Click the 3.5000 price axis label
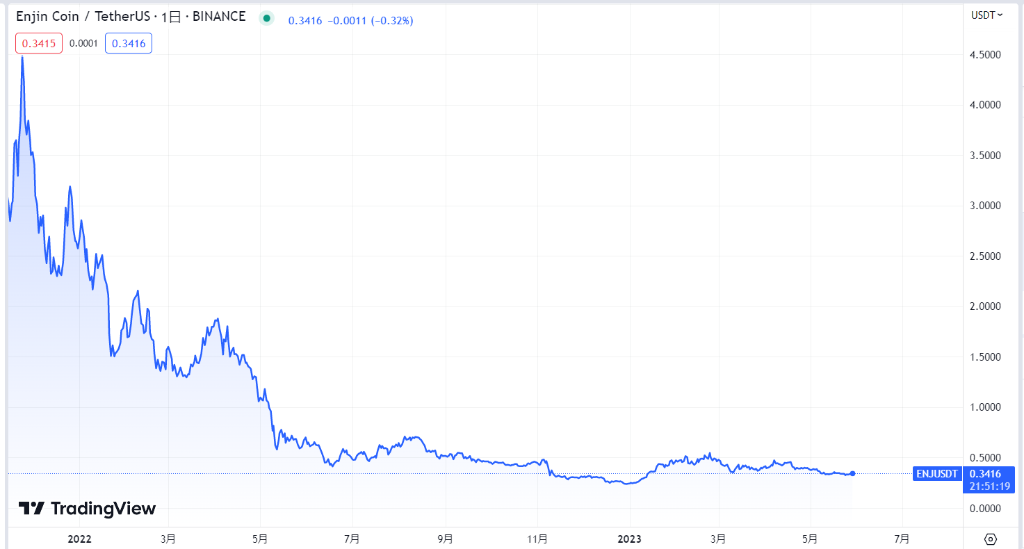The width and height of the screenshot is (1024, 549). coord(985,155)
